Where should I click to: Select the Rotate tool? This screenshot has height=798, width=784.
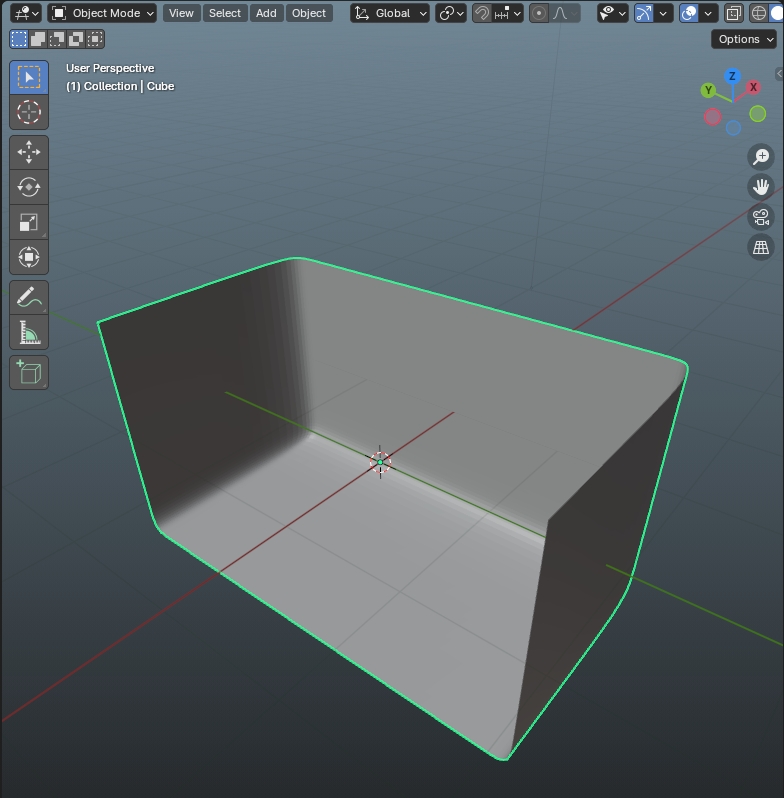pyautogui.click(x=29, y=187)
